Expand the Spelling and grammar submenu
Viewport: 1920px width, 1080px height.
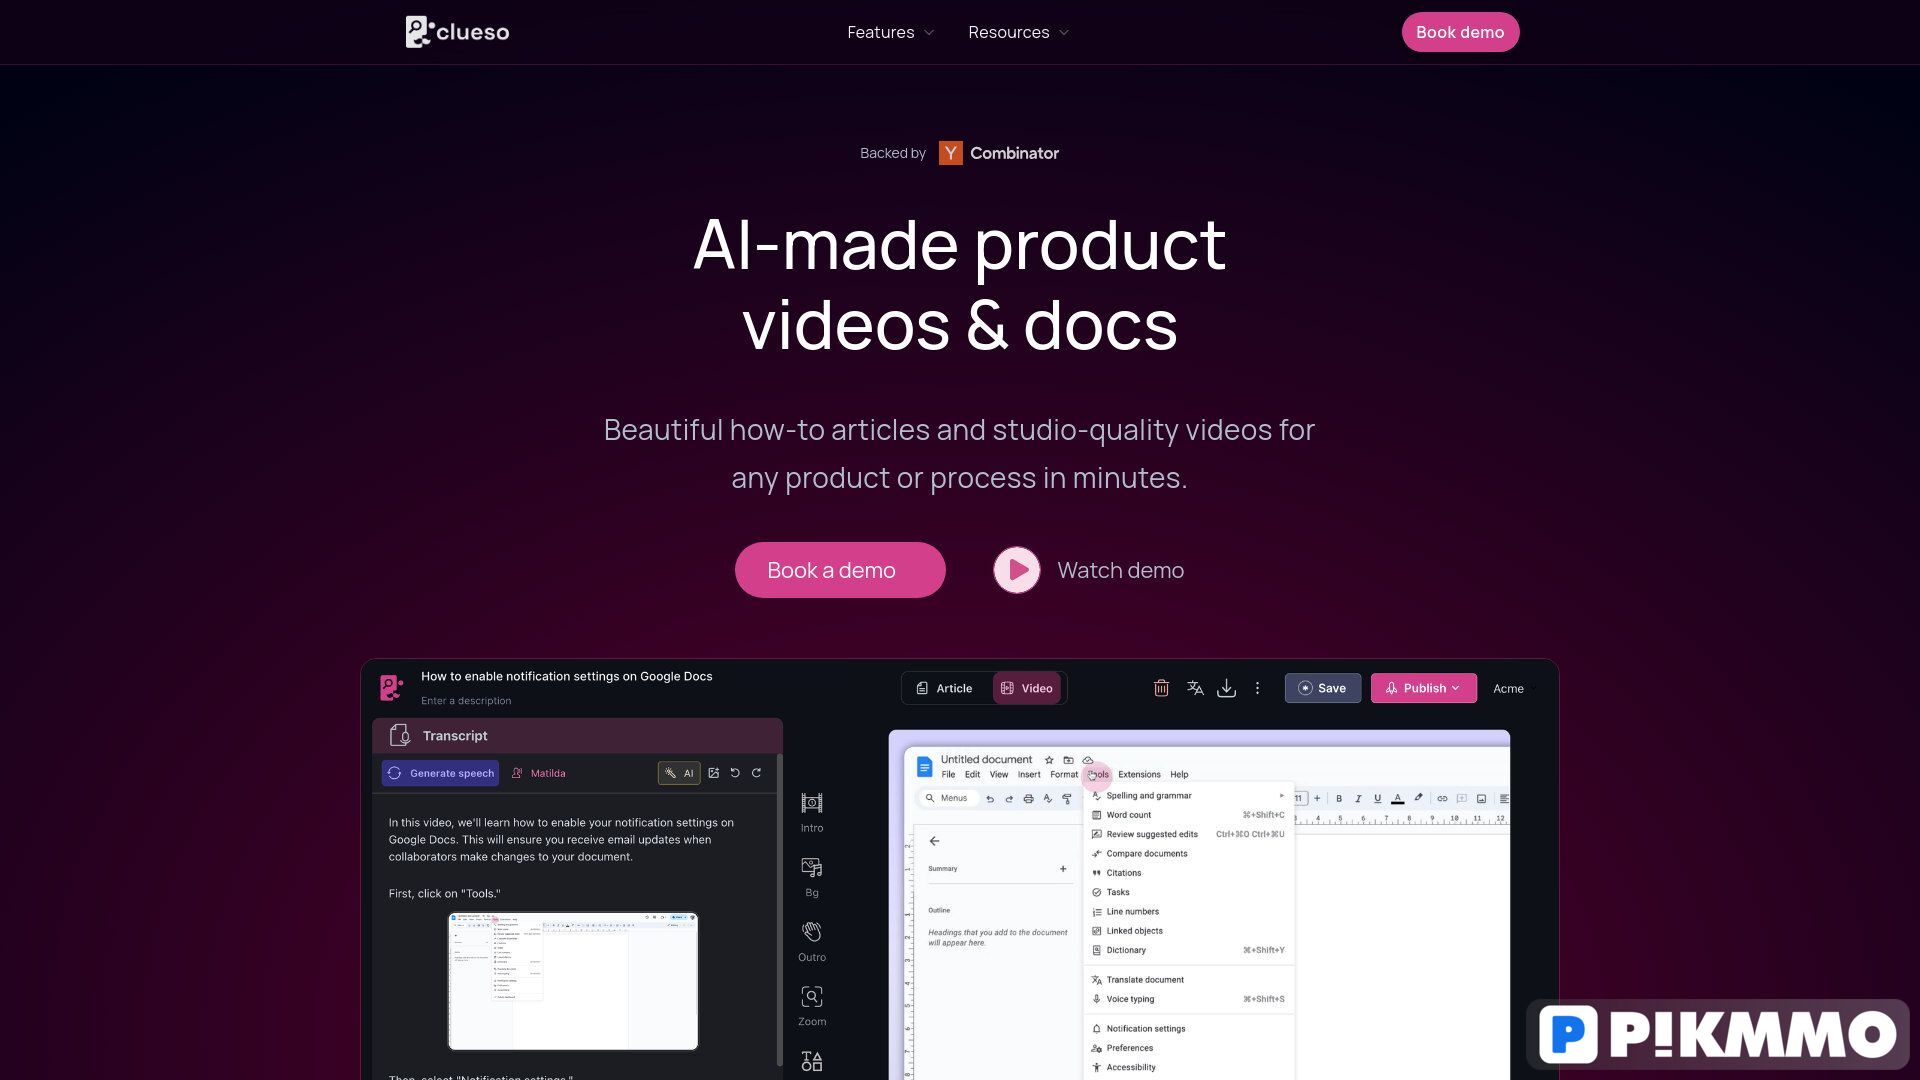(1188, 796)
